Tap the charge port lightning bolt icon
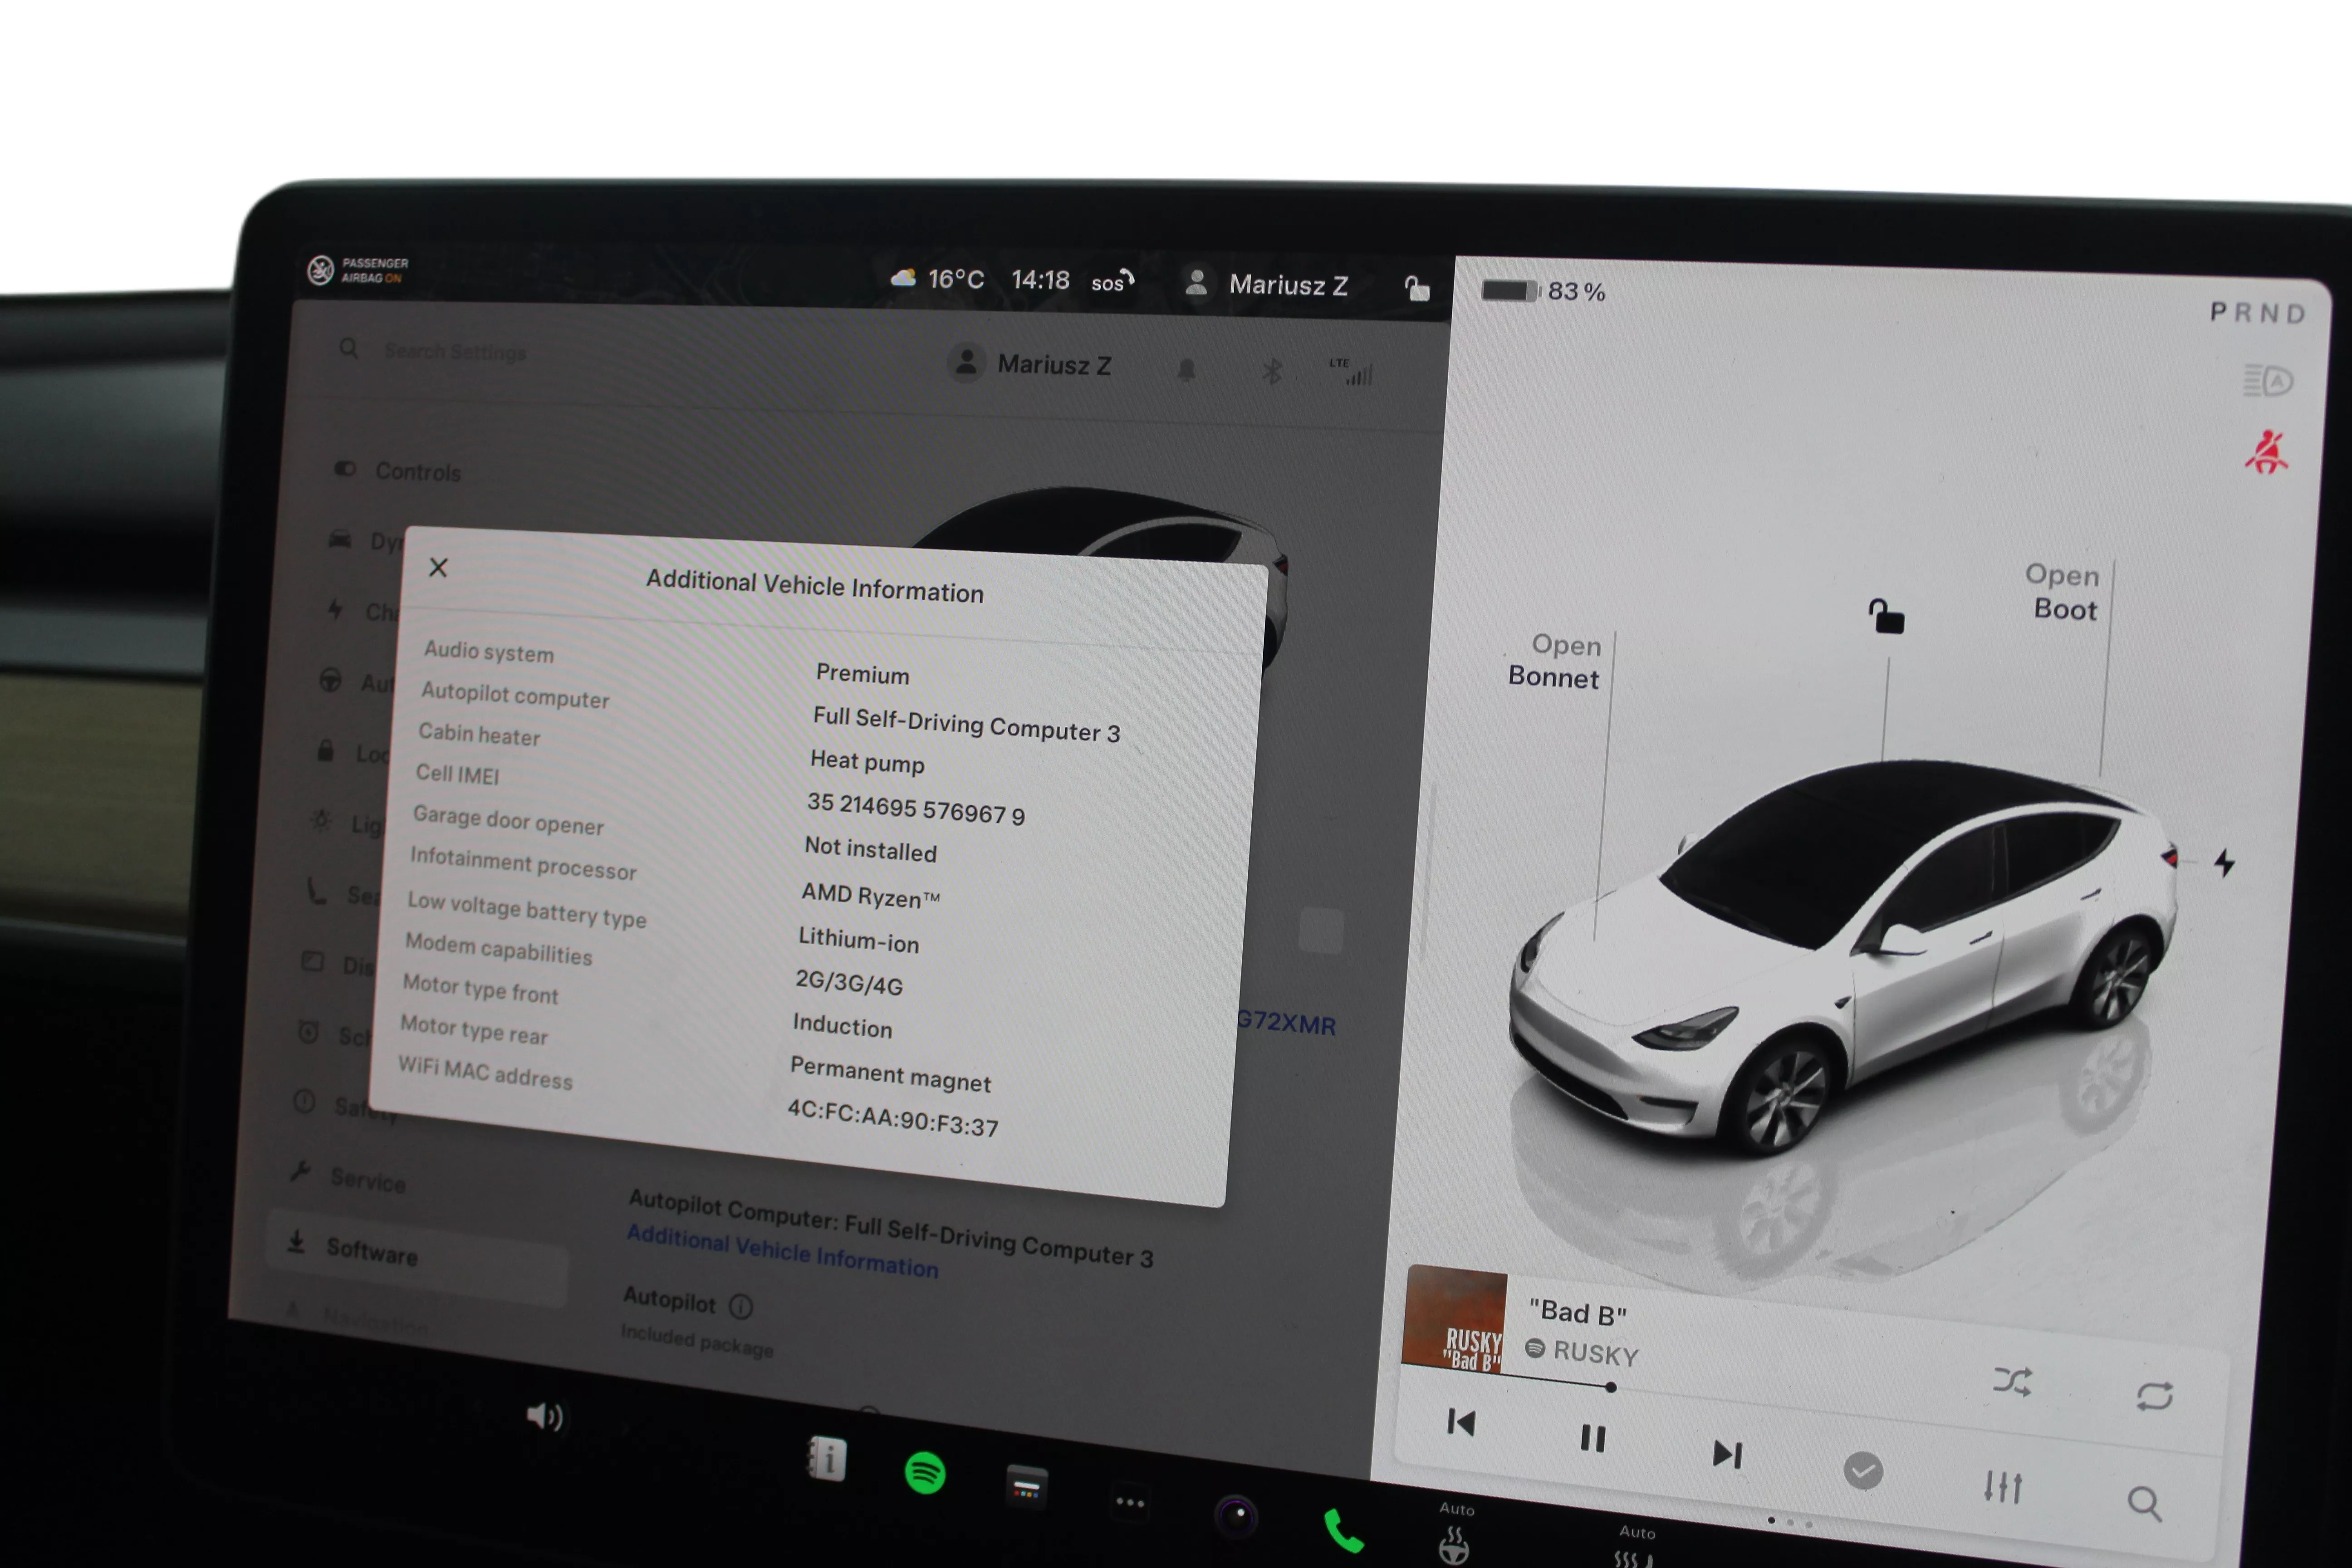 click(2224, 862)
